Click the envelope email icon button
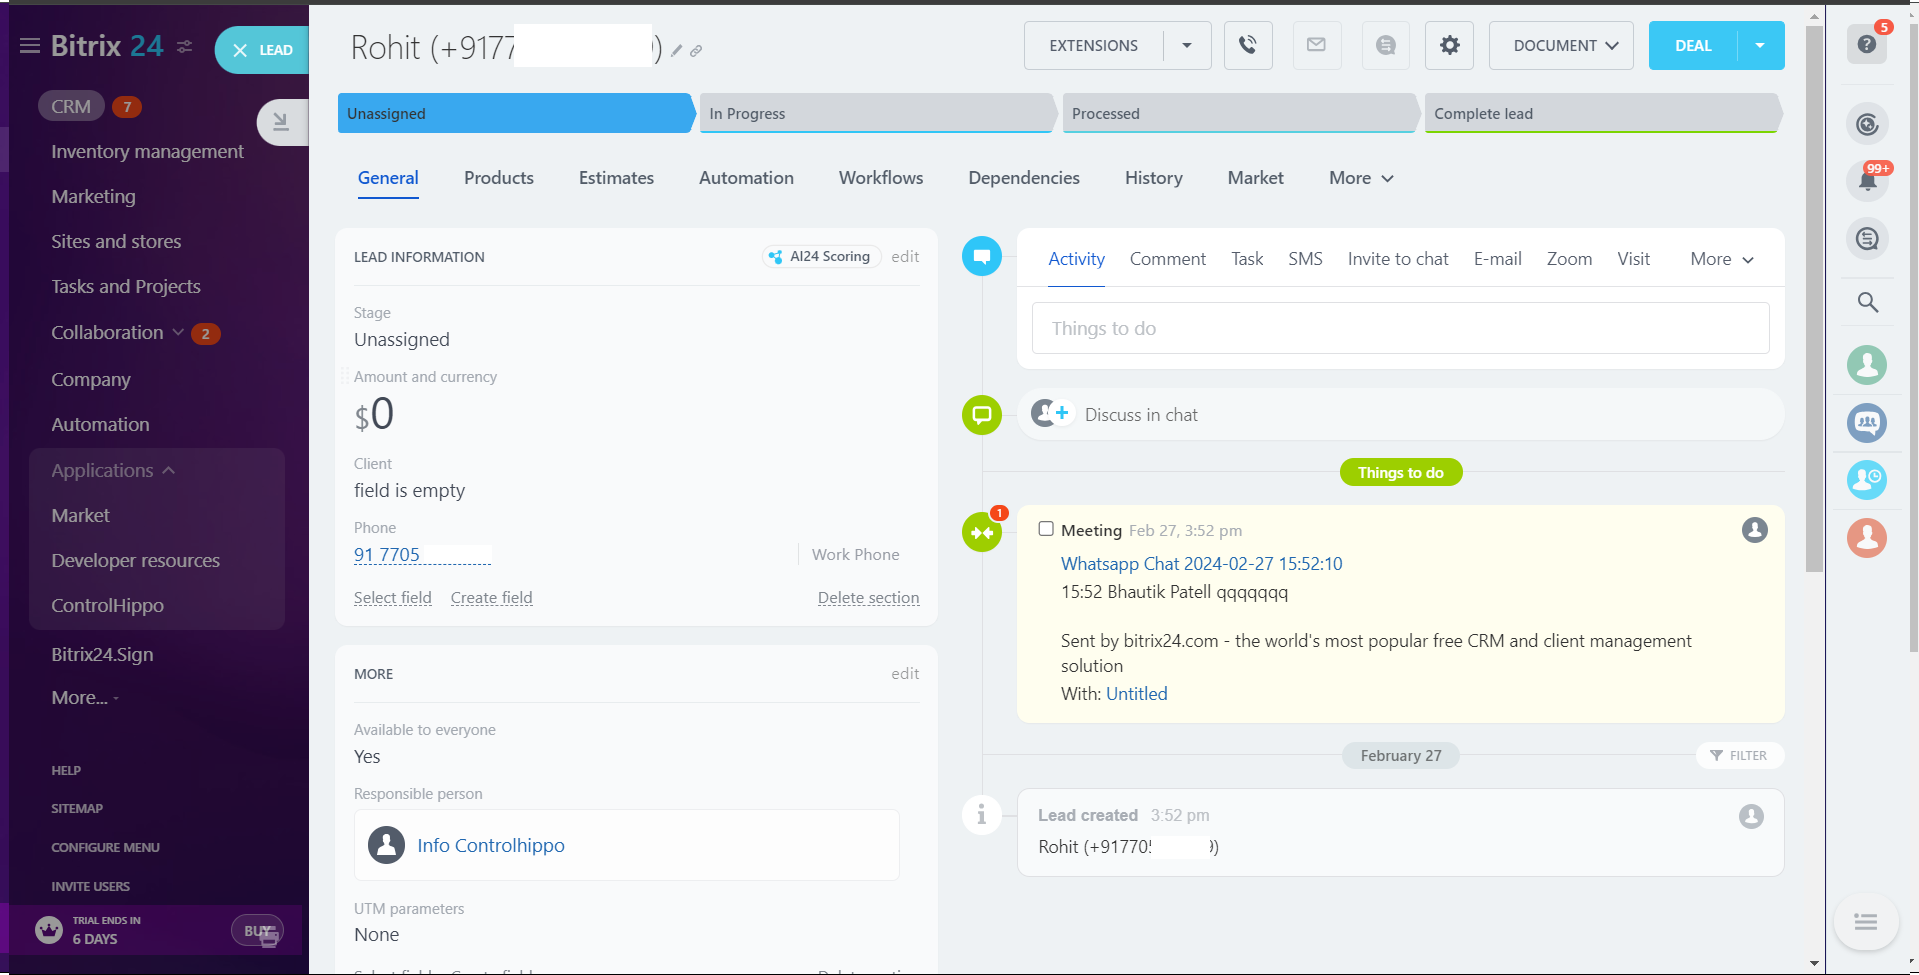 pos(1316,45)
